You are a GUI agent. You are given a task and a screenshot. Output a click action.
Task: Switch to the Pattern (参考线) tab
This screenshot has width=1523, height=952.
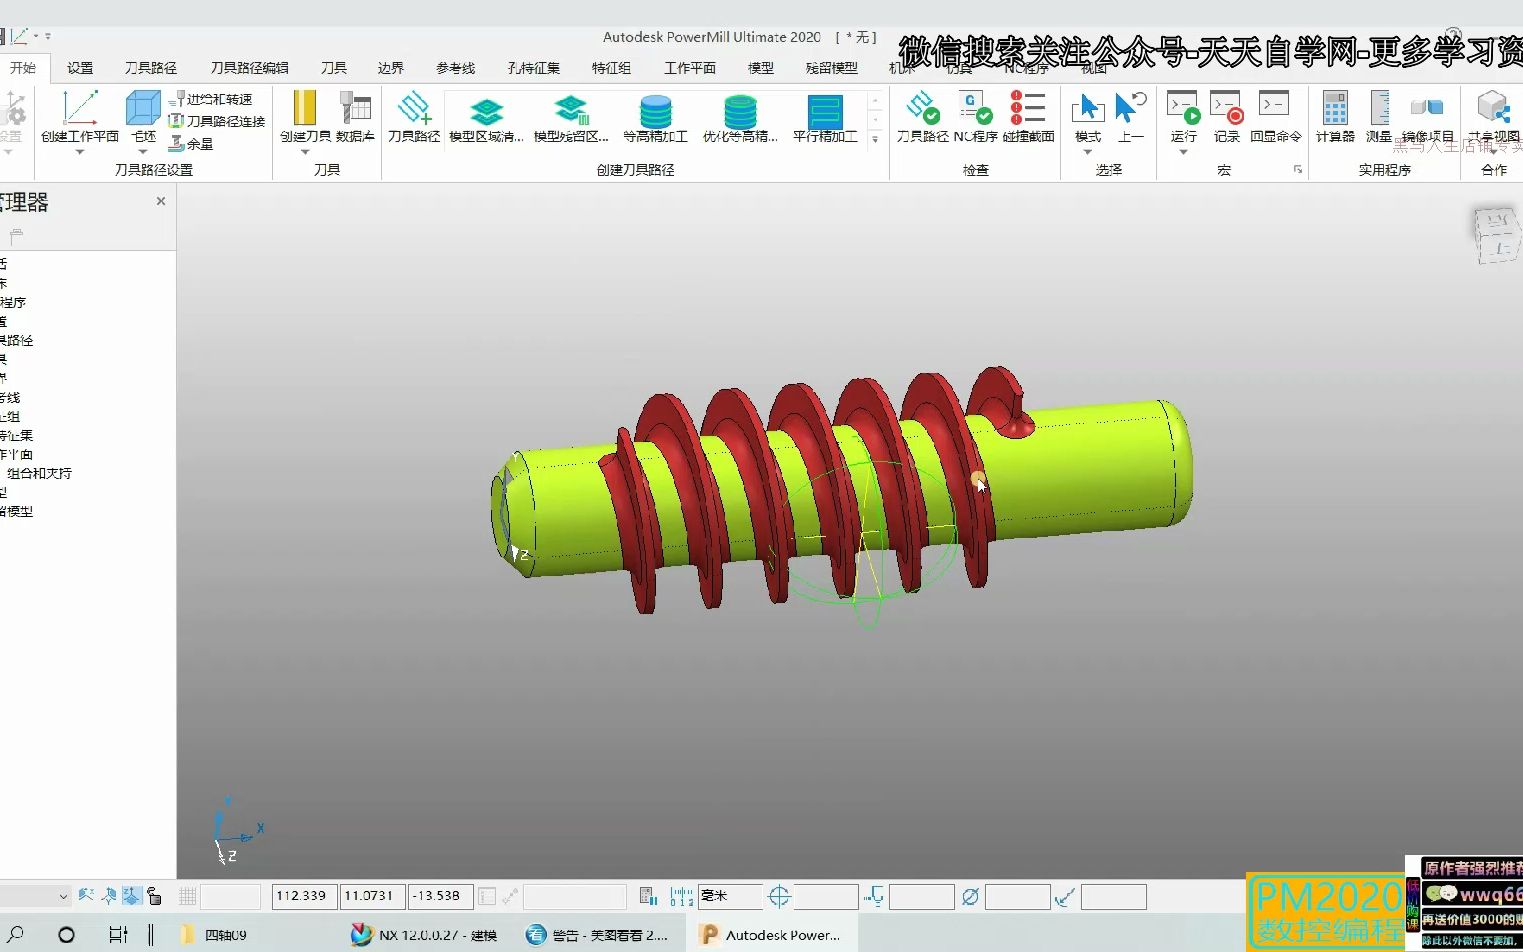coord(455,68)
